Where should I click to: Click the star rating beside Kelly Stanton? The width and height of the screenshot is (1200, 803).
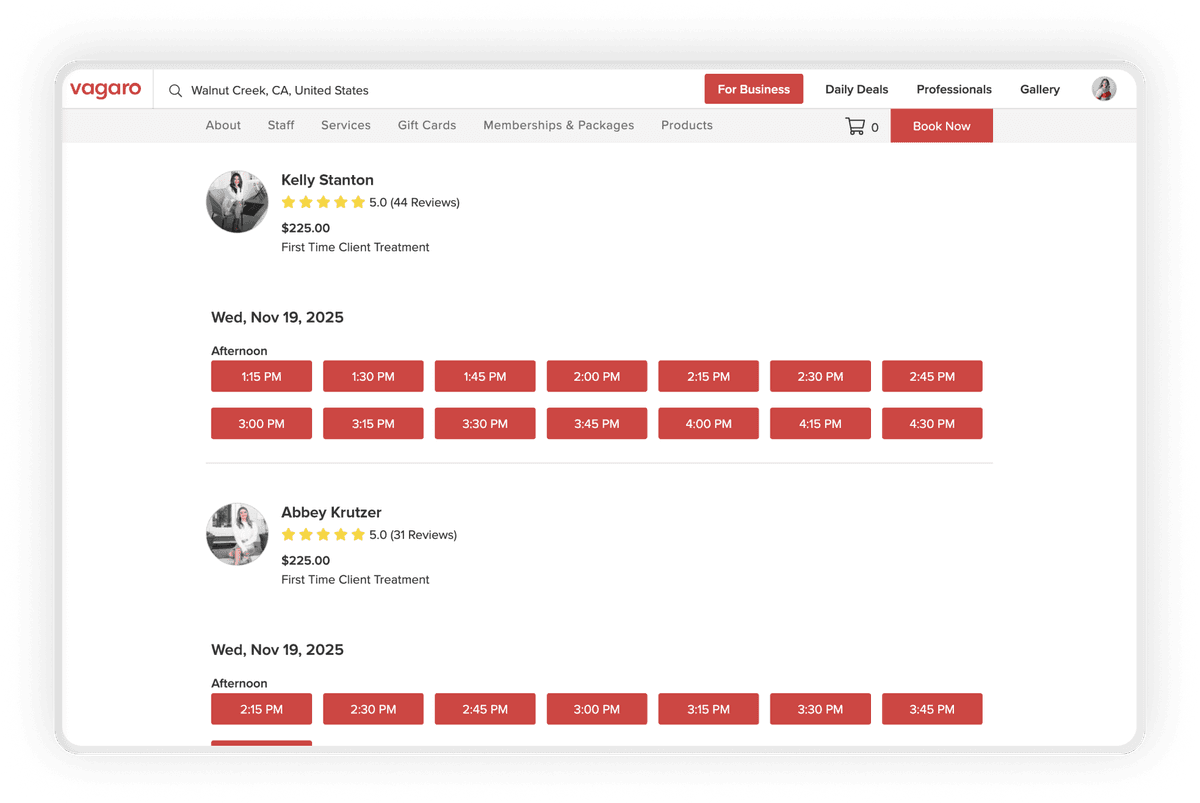324,201
